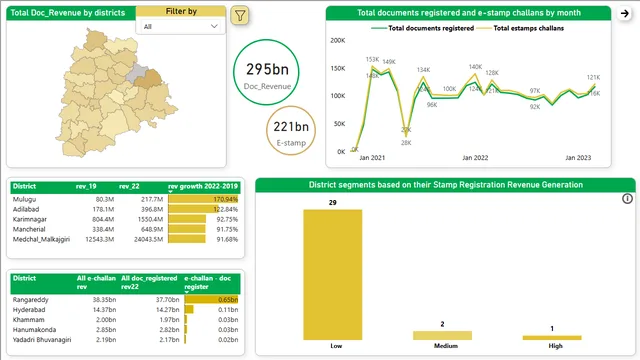The image size is (640, 360).
Task: Click the Jan 2022 axis label
Action: (x=475, y=158)
